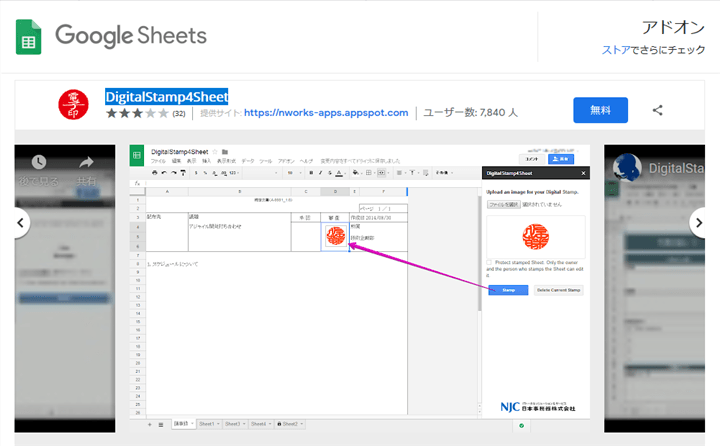Open the Sheet1 tab dropdown arrow
The width and height of the screenshot is (720, 446).
pyautogui.click(x=217, y=424)
